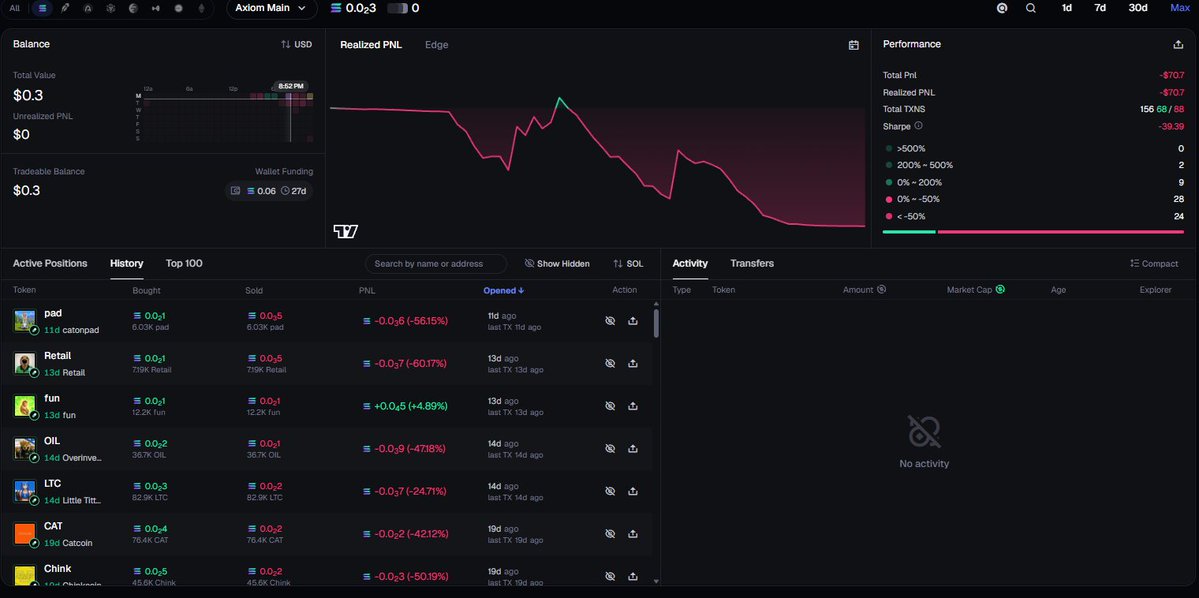Switch to the Activity tab
Image resolution: width=1199 pixels, height=598 pixels.
[690, 263]
